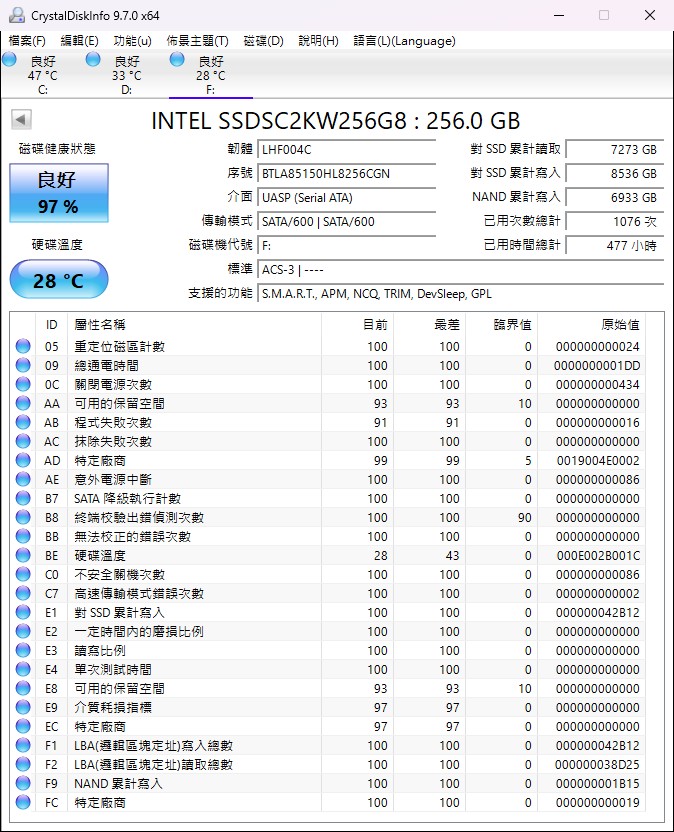Click raw value 0019004E0002

[598, 461]
